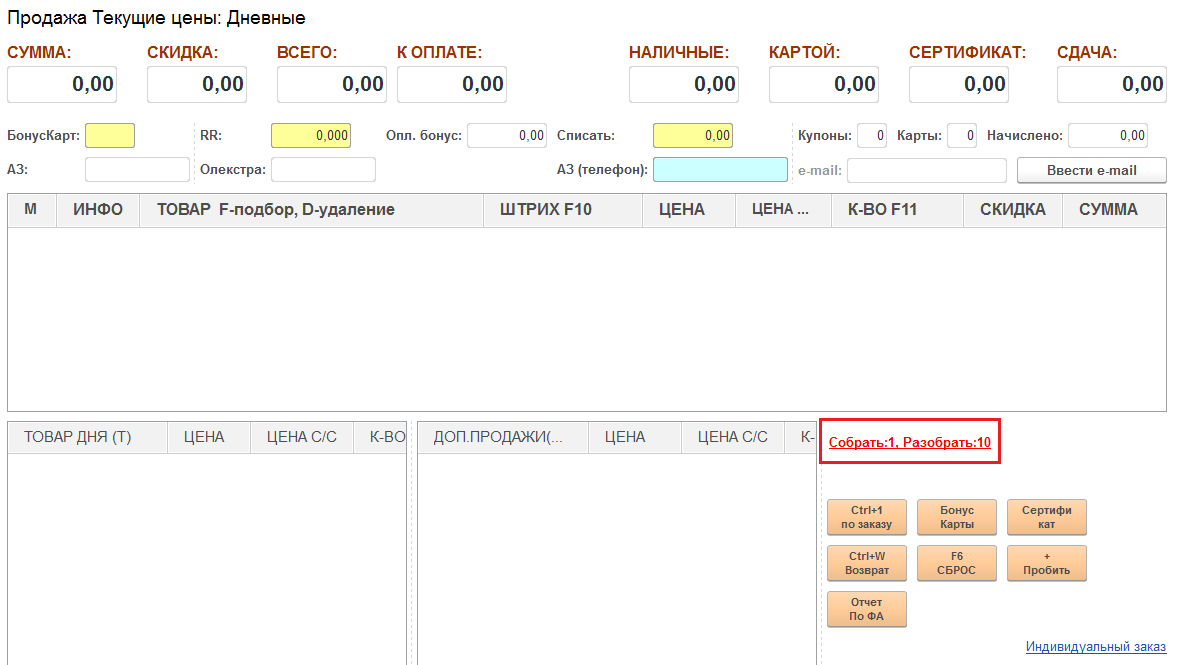Follow the 'Индивидуальный заказ' link
The height and width of the screenshot is (665, 1182).
pyautogui.click(x=1095, y=647)
